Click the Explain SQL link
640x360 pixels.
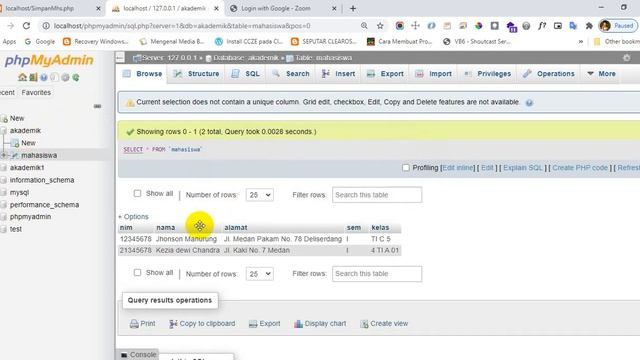(x=523, y=168)
